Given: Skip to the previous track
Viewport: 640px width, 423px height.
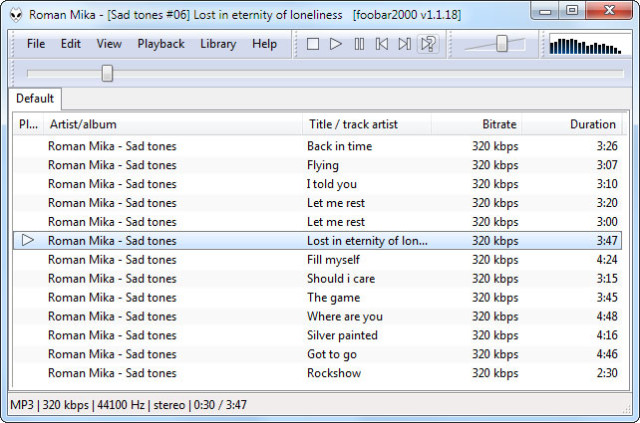Looking at the screenshot, I should point(382,44).
